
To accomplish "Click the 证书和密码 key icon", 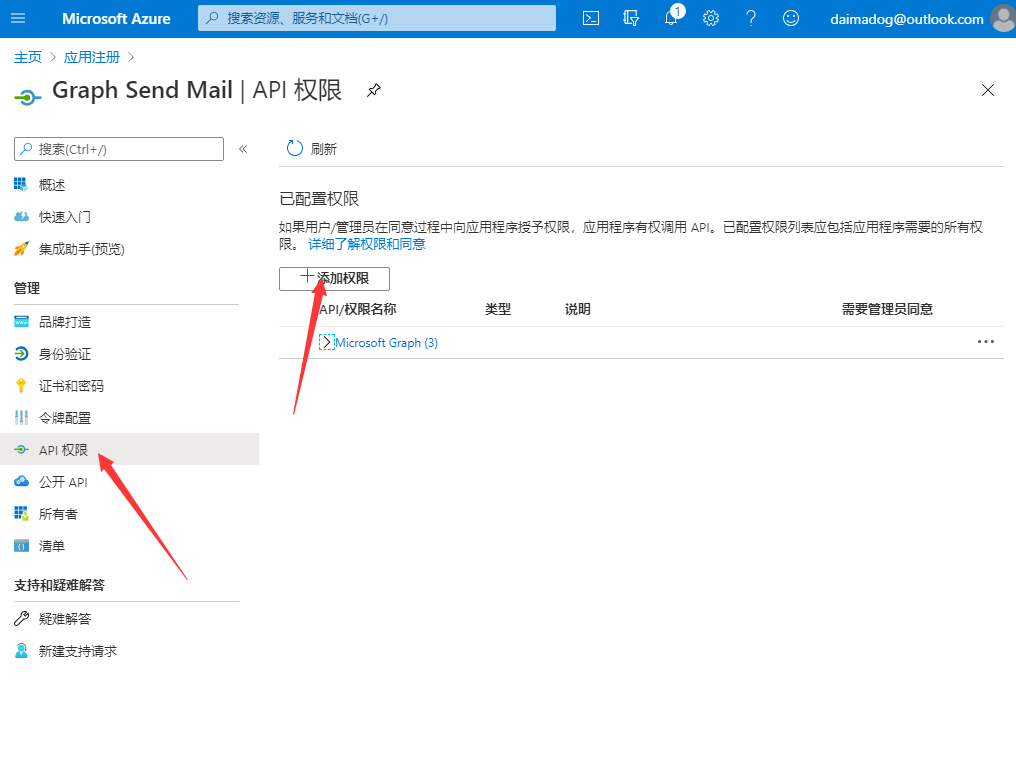I will (x=21, y=386).
